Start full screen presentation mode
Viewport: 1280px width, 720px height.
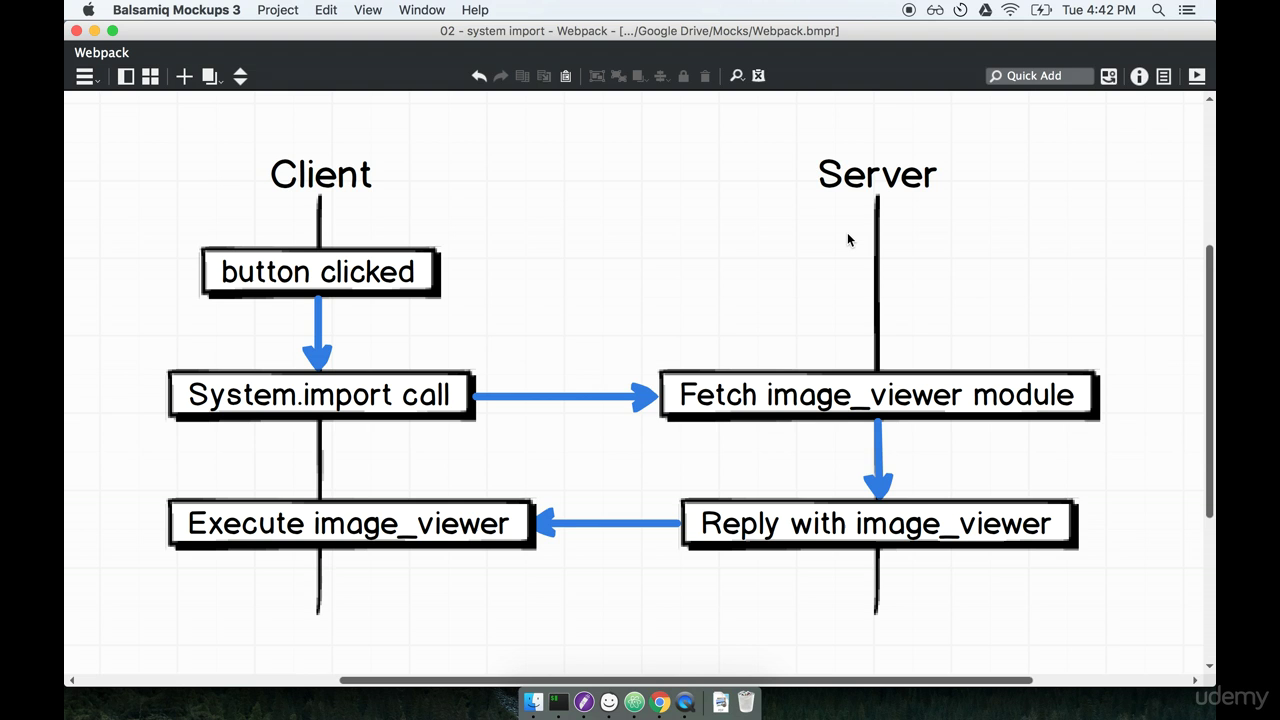[x=1196, y=76]
